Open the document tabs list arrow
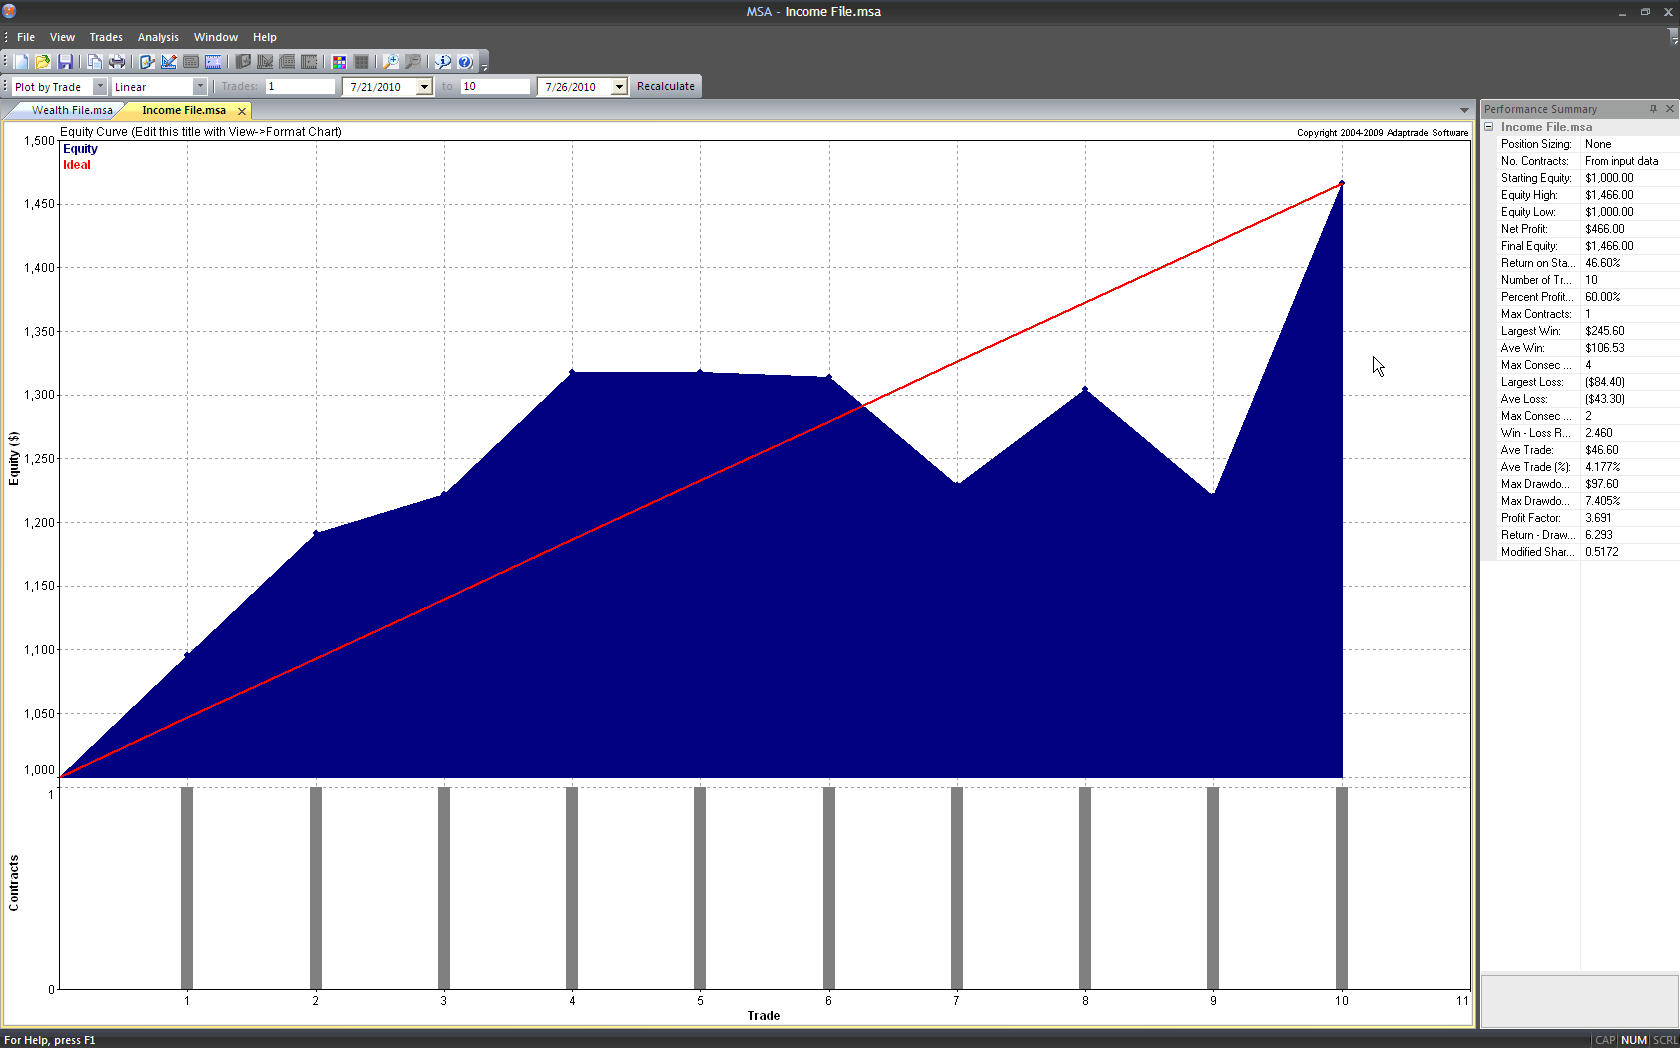The height and width of the screenshot is (1048, 1680). [x=1464, y=110]
